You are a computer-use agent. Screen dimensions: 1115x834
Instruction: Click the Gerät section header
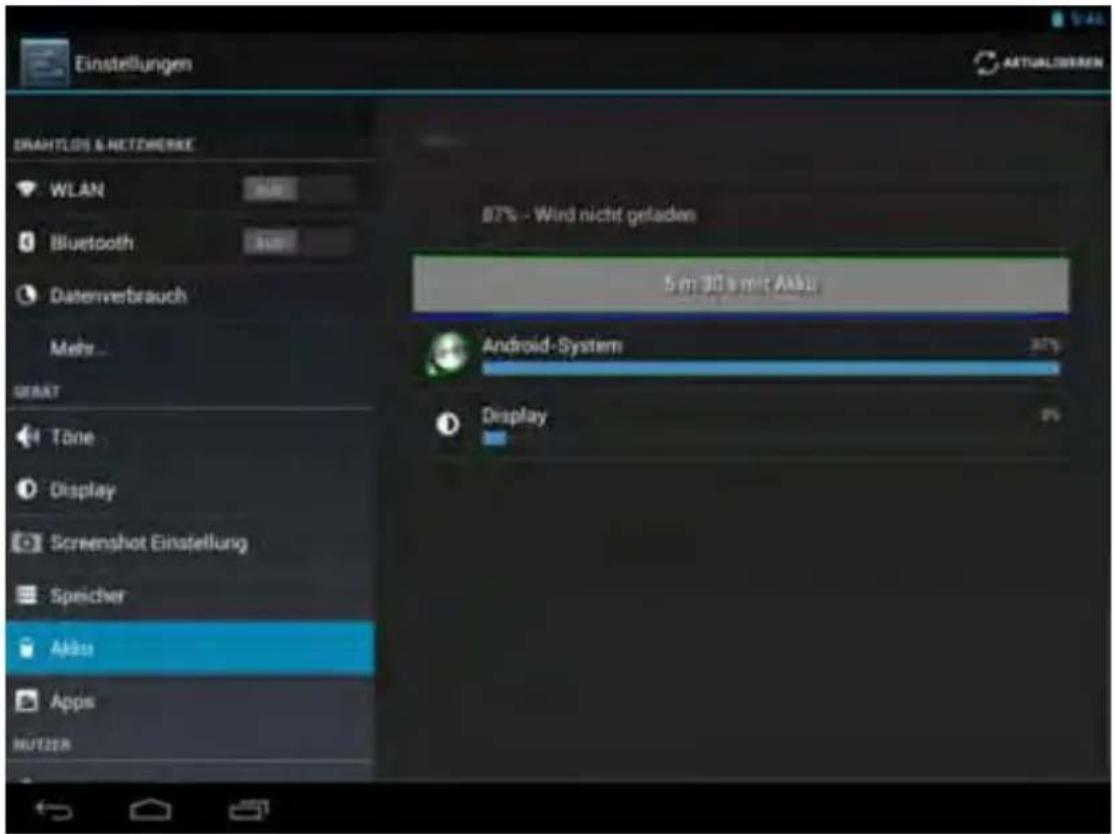pyautogui.click(x=36, y=392)
